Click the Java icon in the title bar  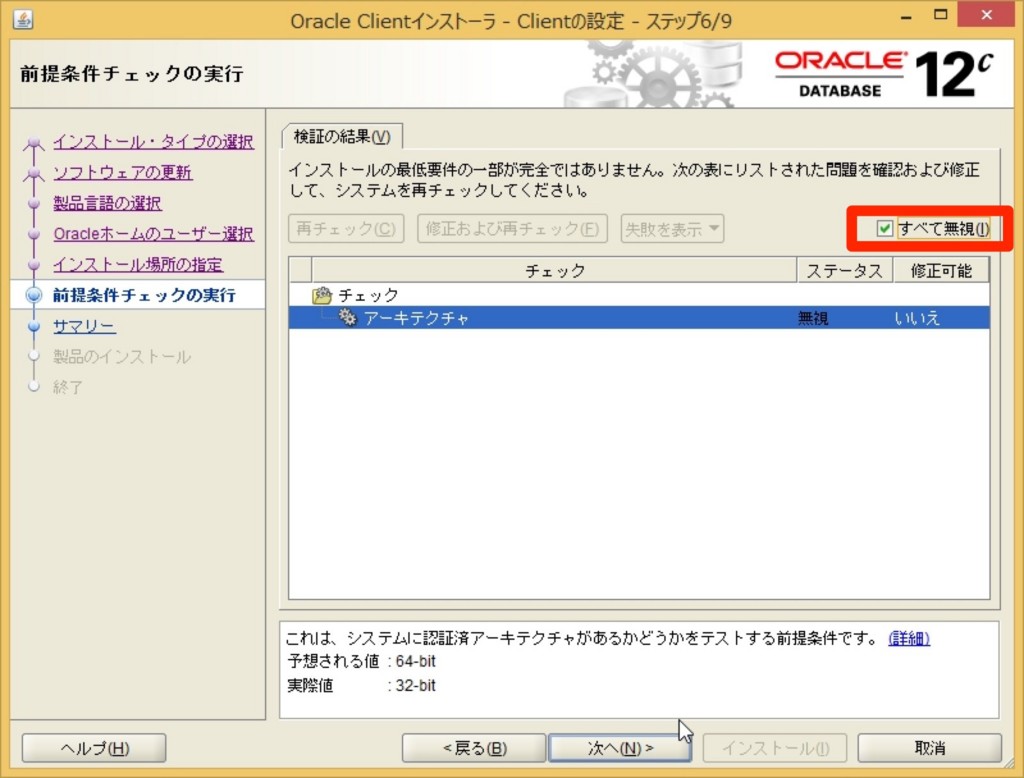24,20
